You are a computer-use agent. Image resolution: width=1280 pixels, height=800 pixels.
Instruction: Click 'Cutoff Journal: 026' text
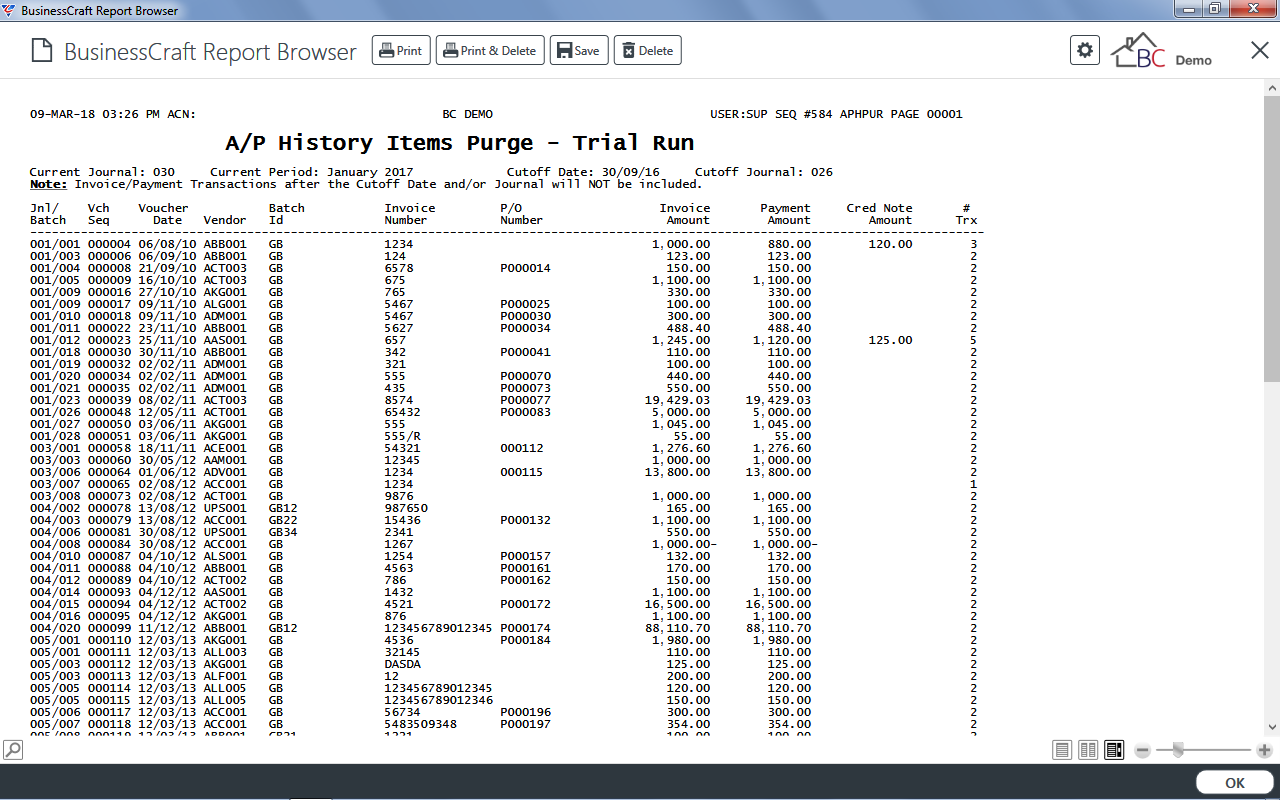tap(764, 172)
